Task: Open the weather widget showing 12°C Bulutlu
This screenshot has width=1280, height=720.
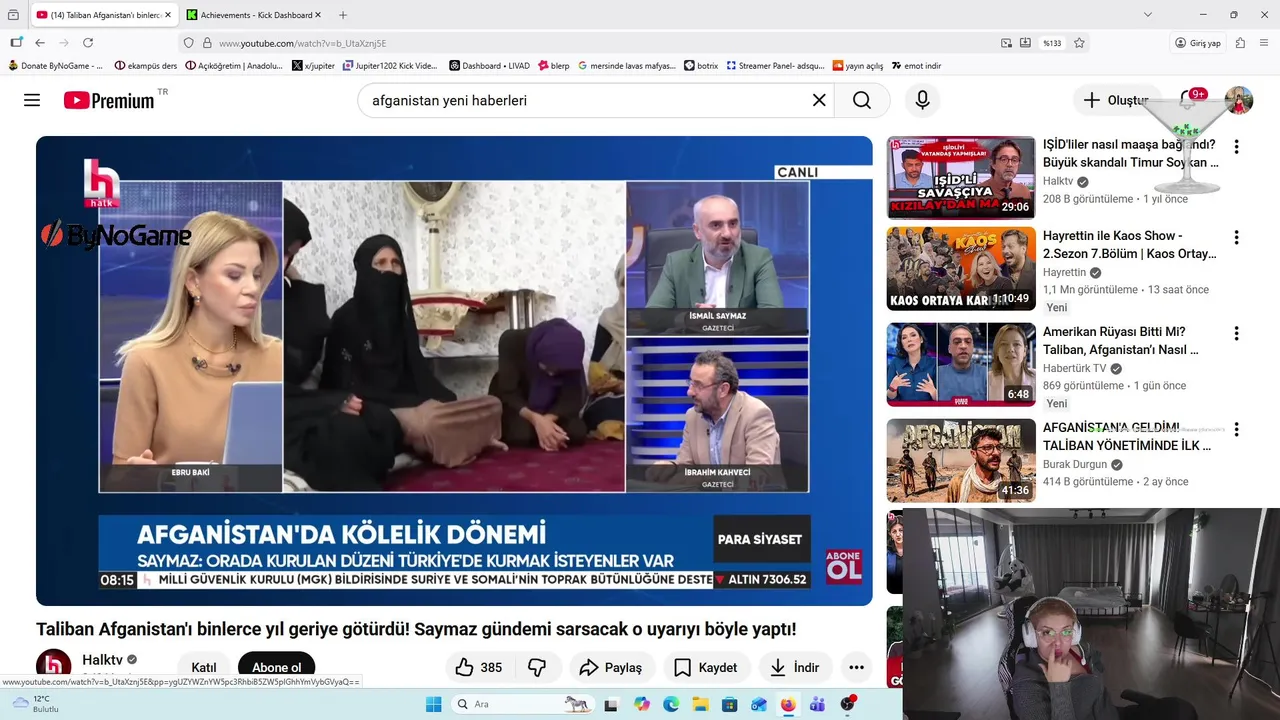Action: pyautogui.click(x=35, y=704)
